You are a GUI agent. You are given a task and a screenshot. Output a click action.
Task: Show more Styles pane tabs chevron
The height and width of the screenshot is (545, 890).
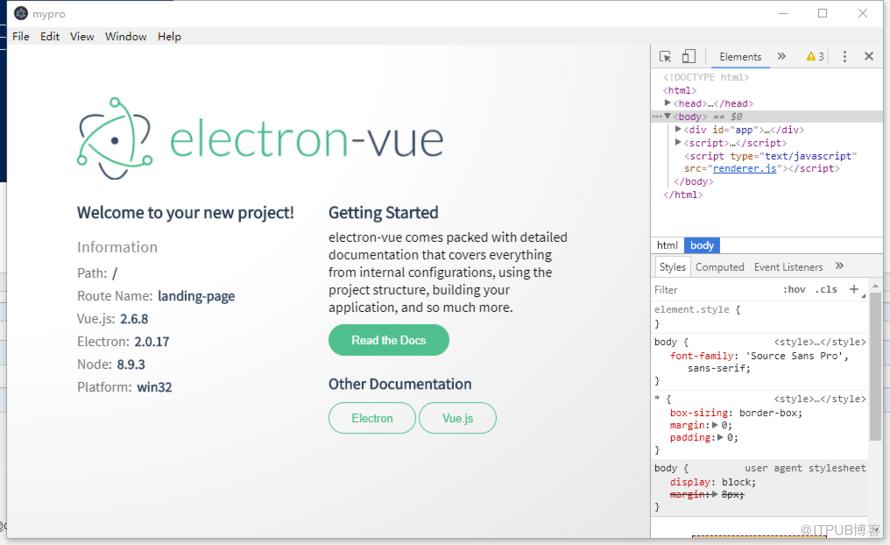tap(839, 266)
